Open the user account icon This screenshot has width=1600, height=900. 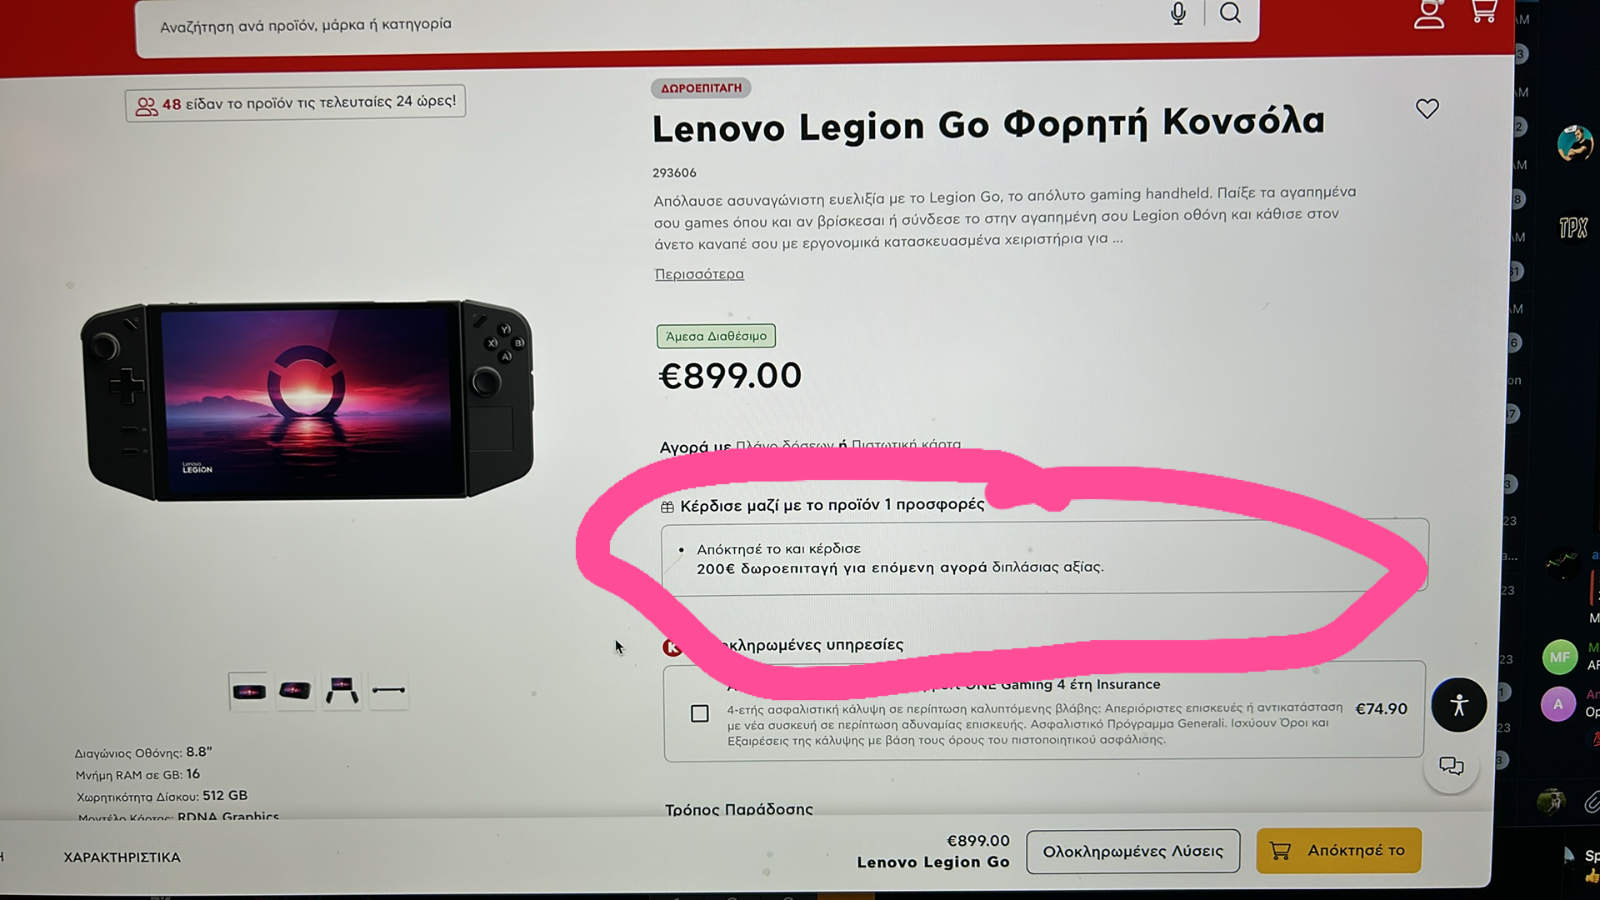click(1429, 13)
